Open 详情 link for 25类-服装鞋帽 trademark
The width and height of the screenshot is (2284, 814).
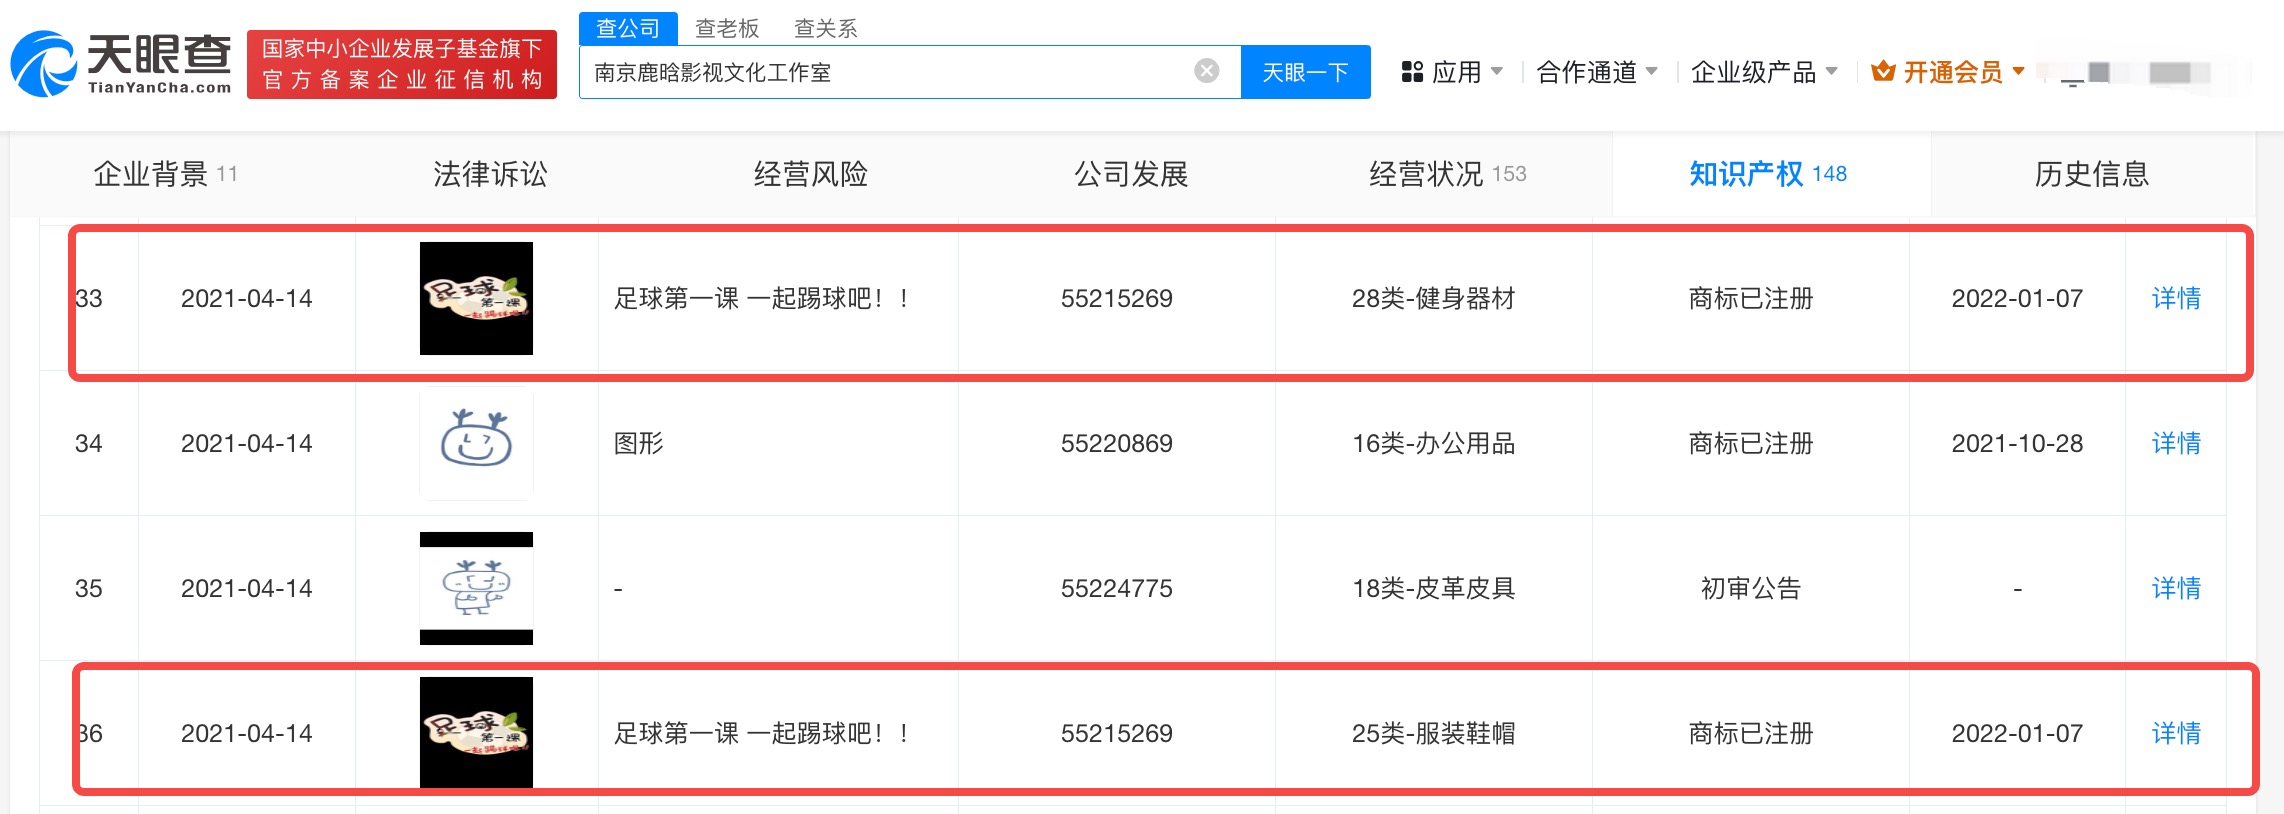click(2175, 733)
